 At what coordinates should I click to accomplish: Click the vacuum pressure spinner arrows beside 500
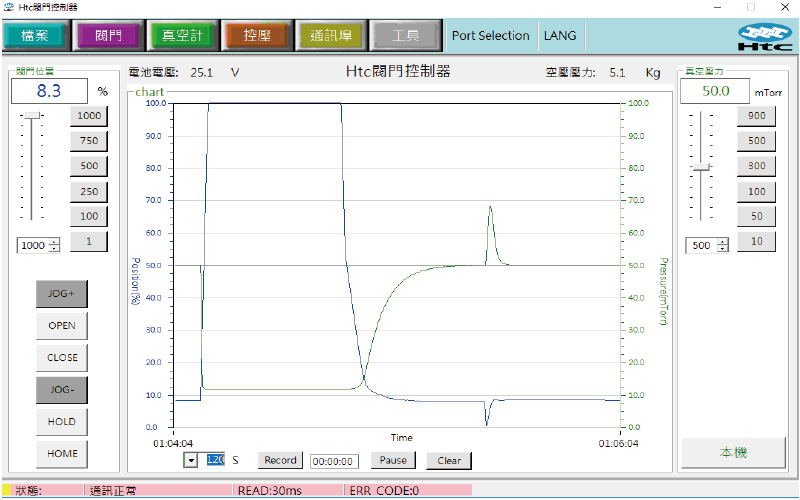click(722, 245)
